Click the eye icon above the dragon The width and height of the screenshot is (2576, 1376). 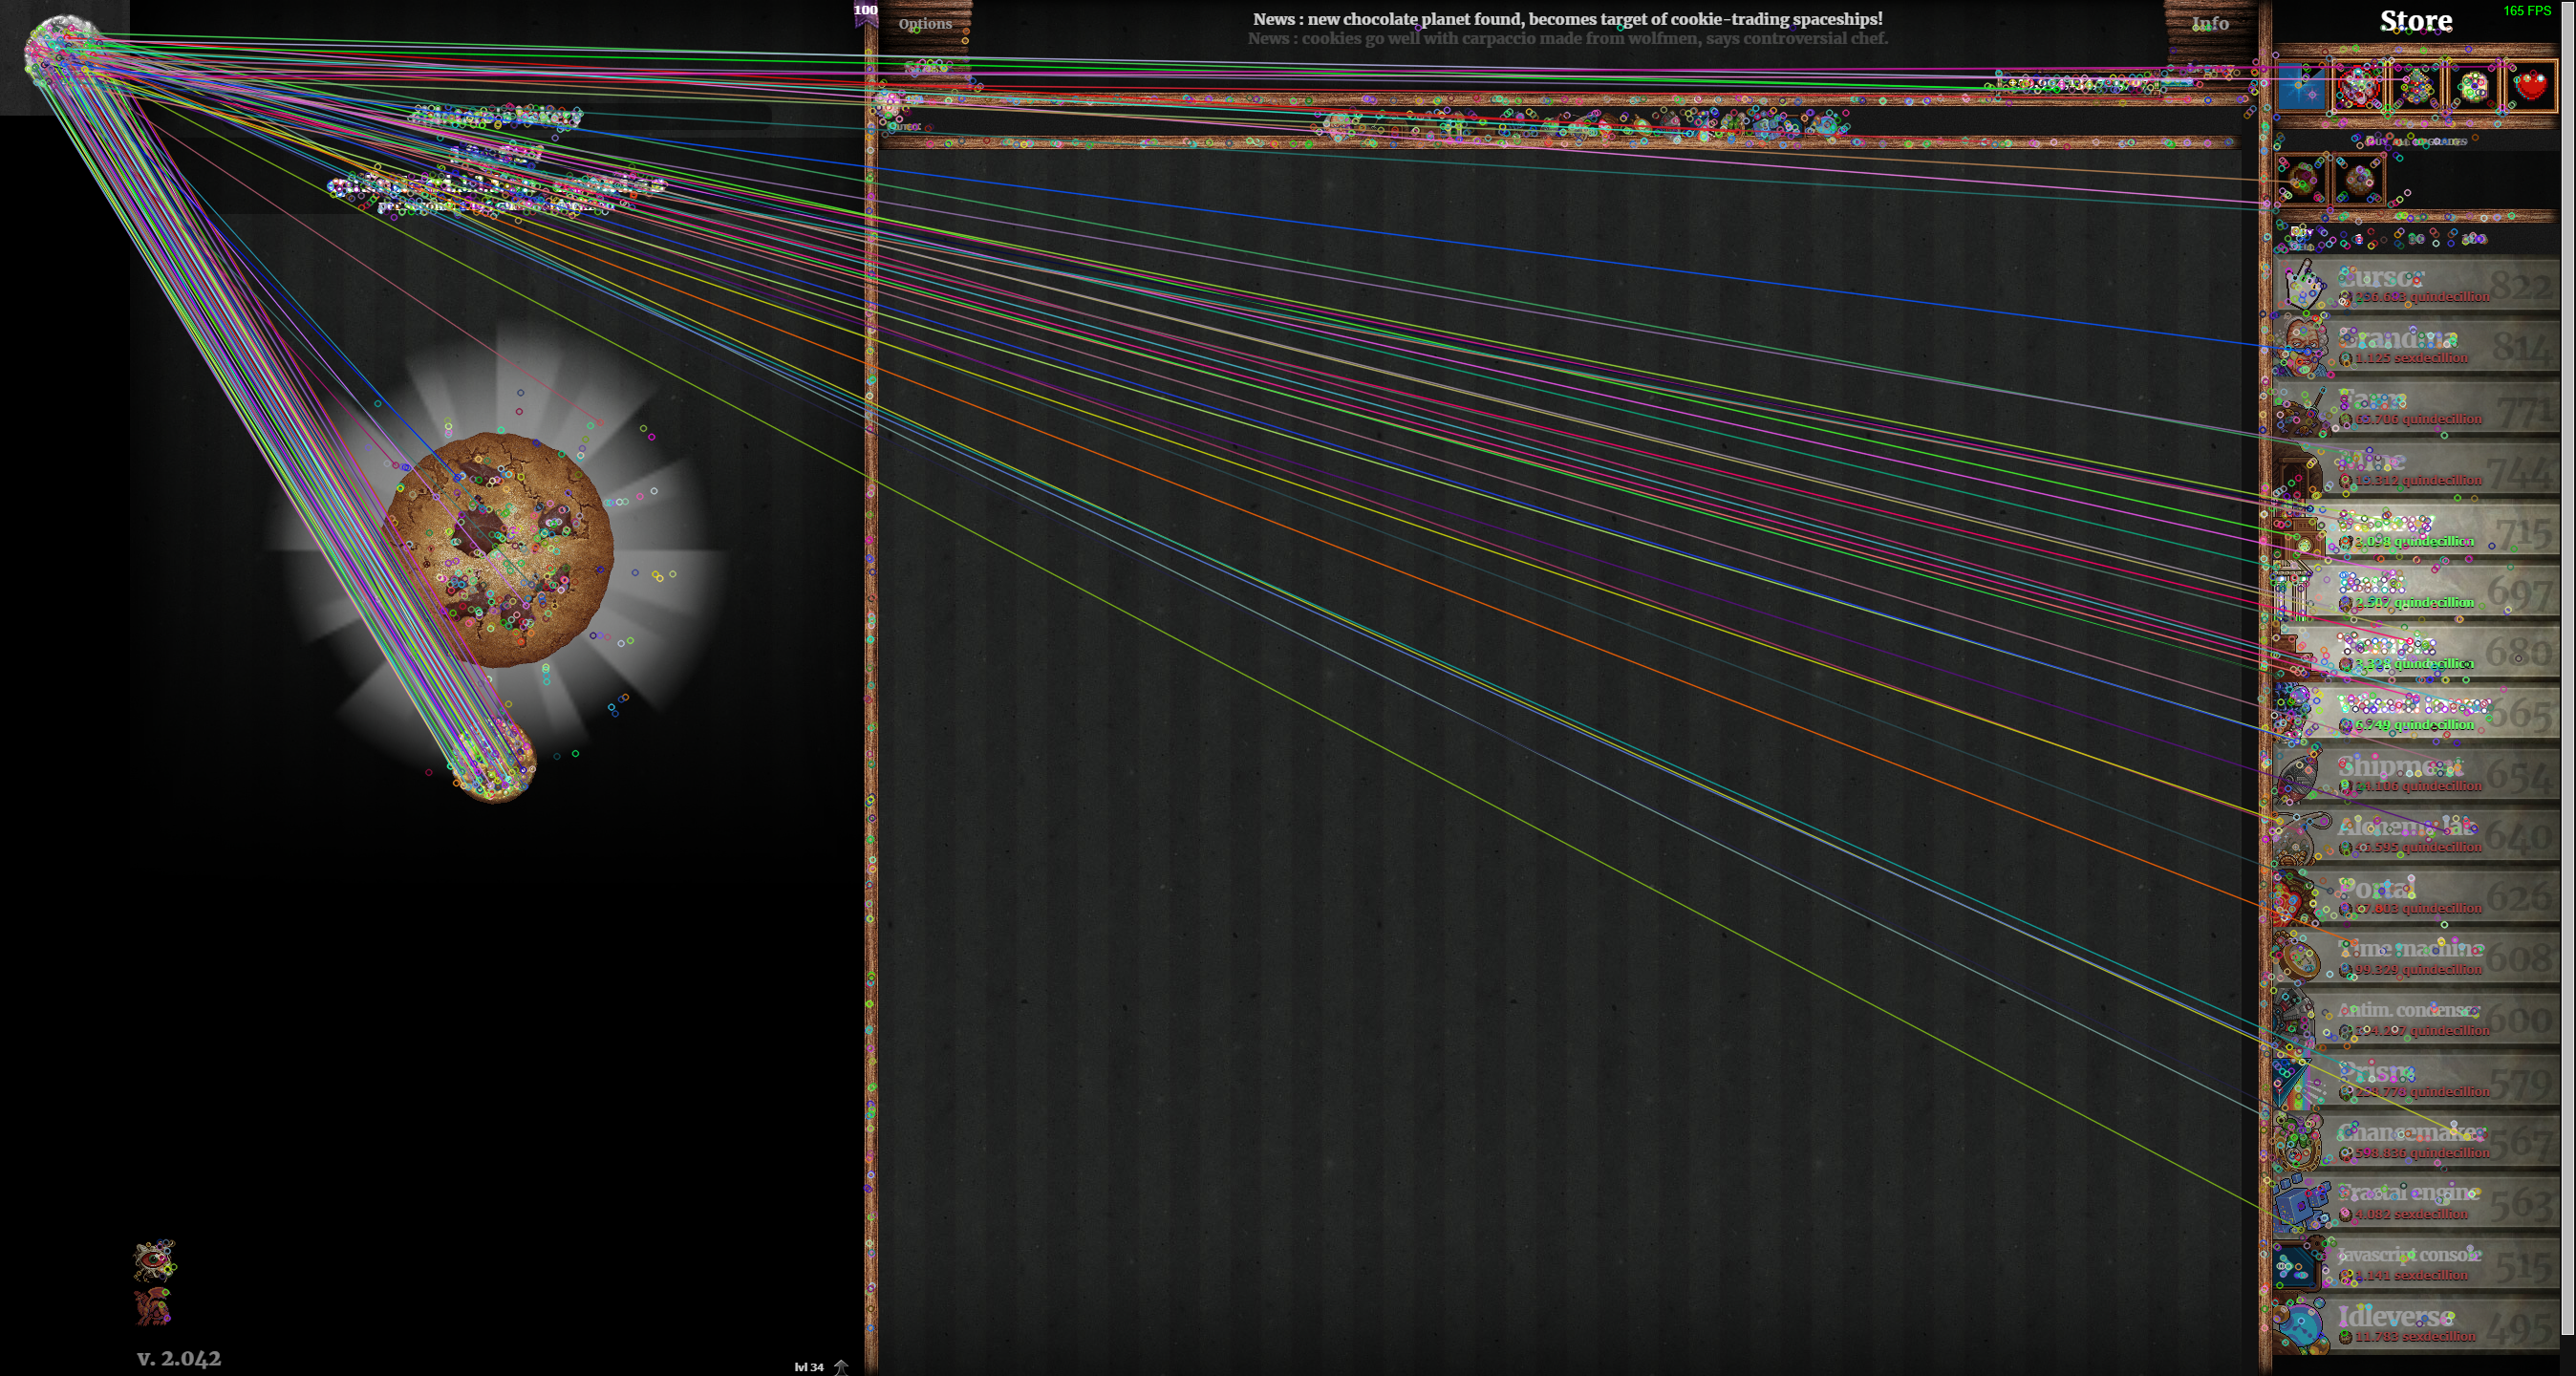click(154, 1260)
